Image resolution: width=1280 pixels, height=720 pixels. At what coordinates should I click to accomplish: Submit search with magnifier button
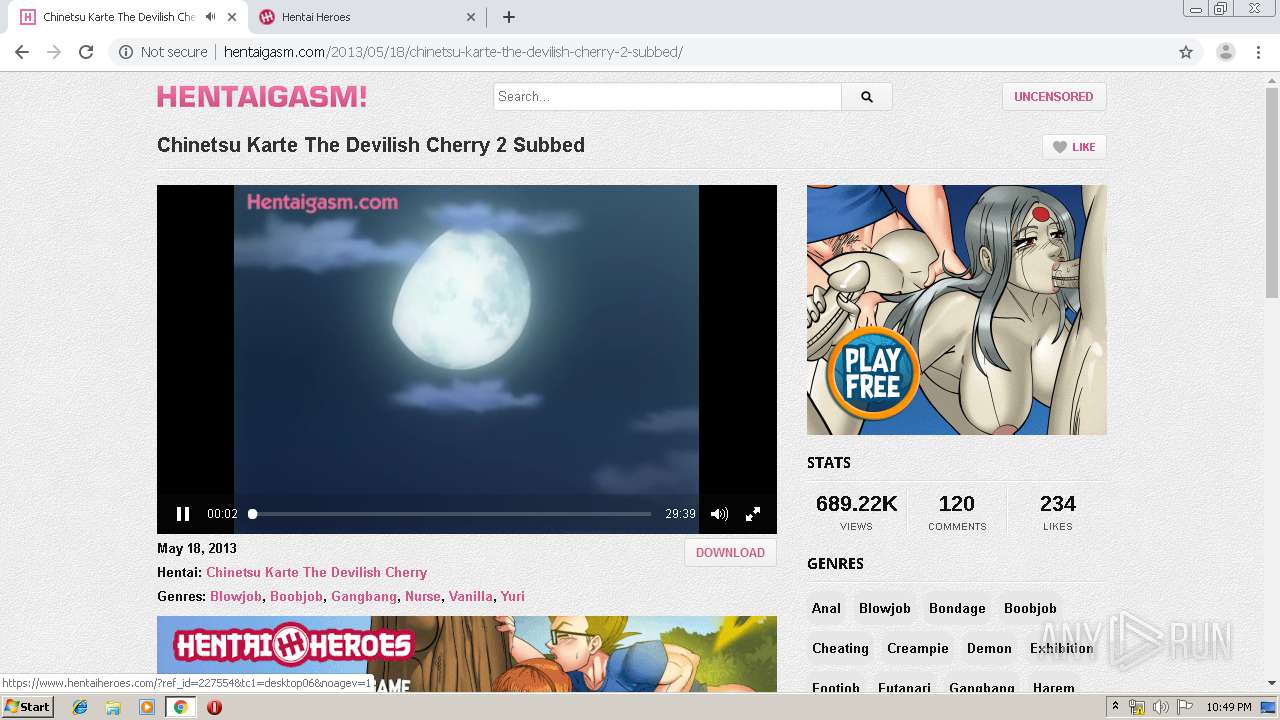click(x=867, y=96)
